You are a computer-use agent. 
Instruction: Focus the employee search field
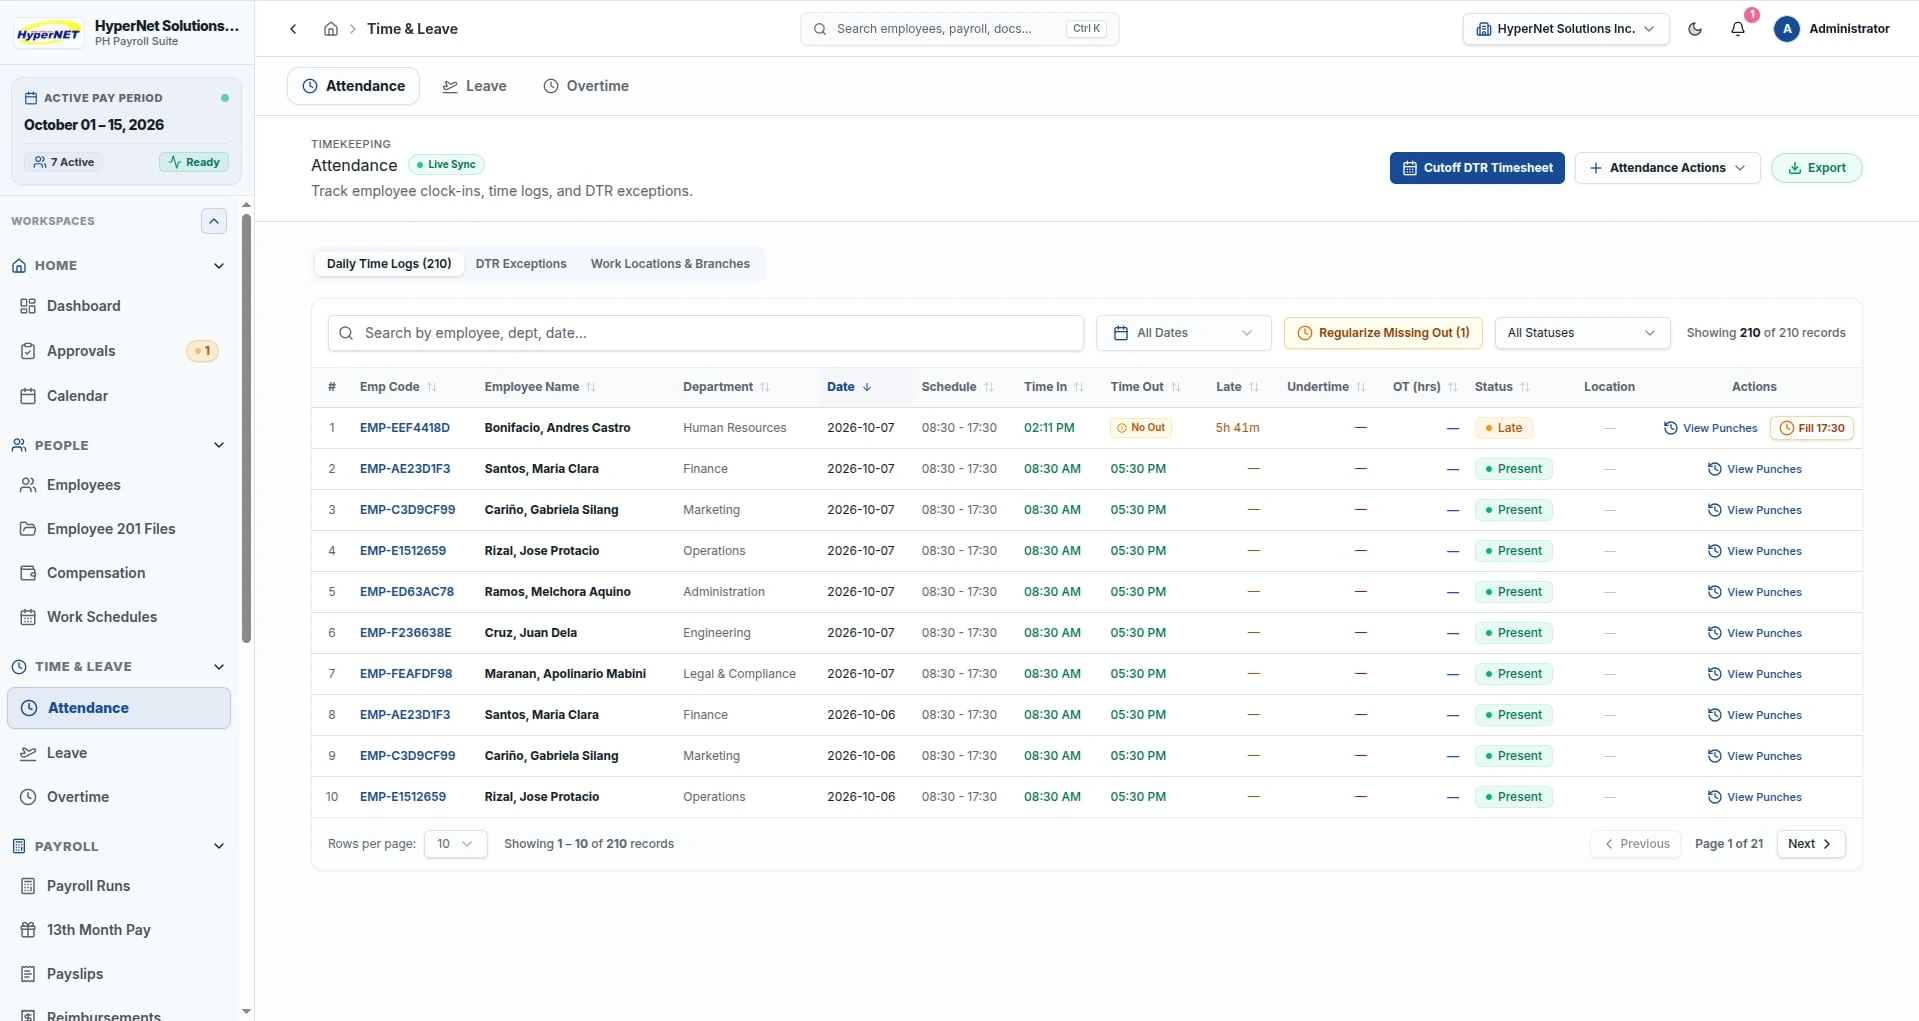click(705, 333)
